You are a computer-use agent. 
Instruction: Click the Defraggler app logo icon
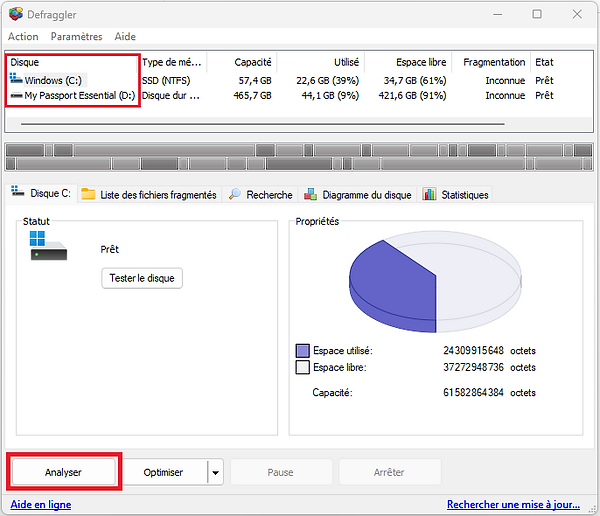16,14
